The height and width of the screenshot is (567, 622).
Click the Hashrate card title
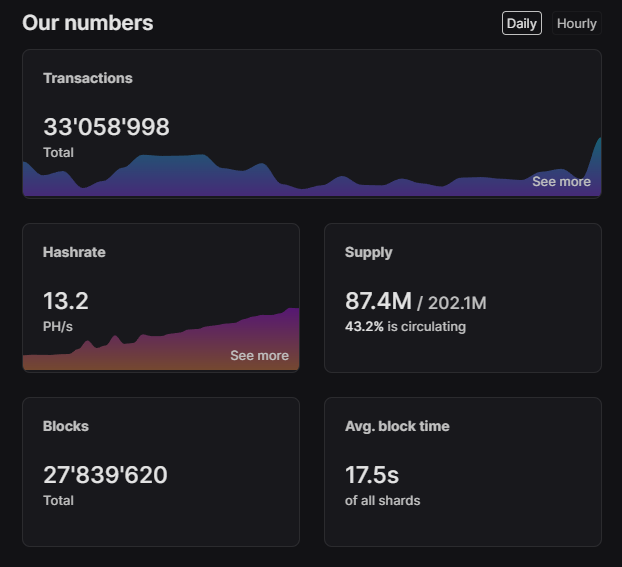tap(74, 252)
